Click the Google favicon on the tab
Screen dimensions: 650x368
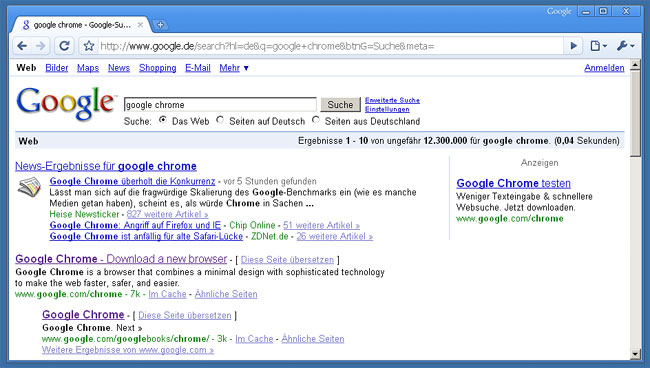pos(26,25)
